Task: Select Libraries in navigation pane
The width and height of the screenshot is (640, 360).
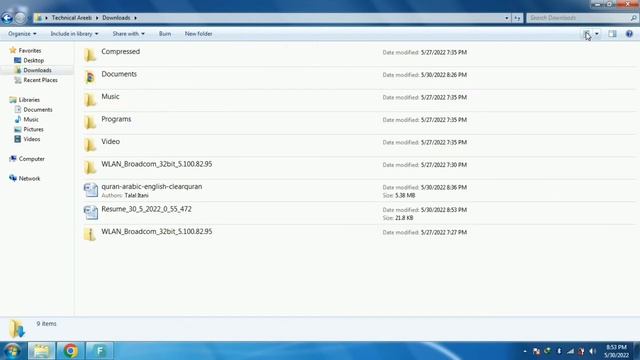Action: coord(29,100)
